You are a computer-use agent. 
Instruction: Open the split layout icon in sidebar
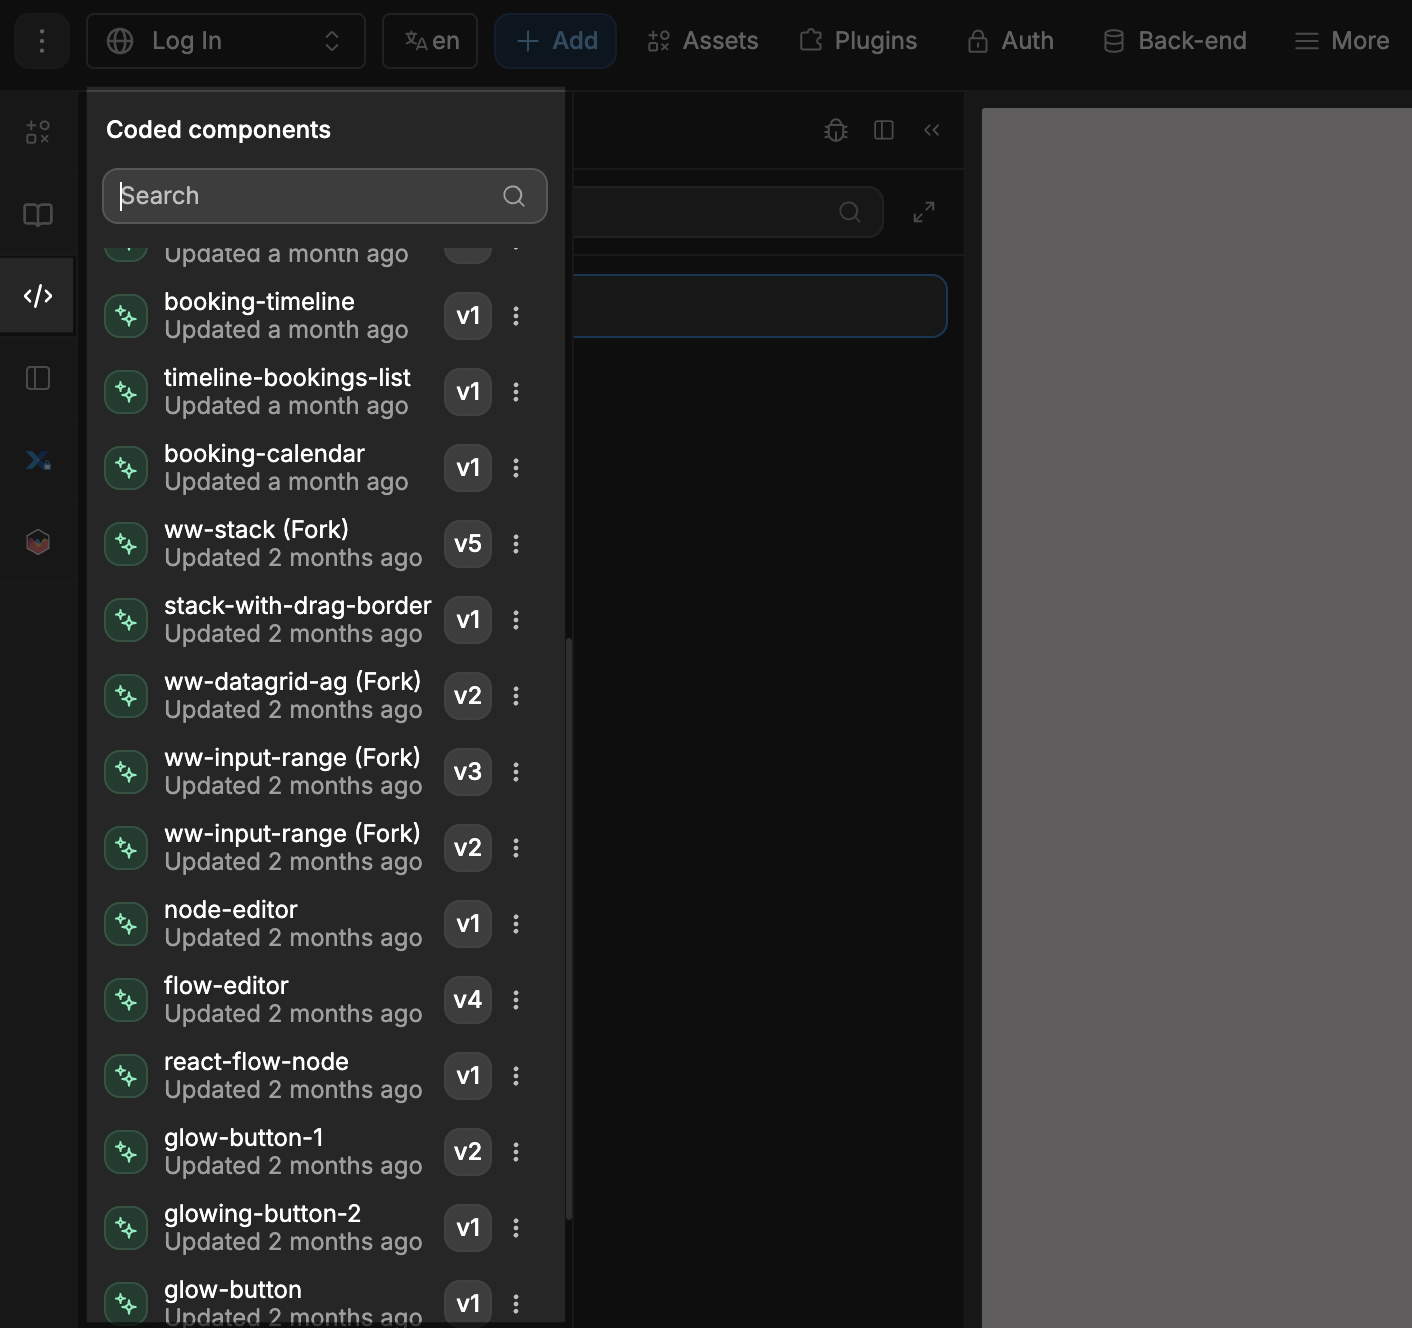(x=37, y=378)
